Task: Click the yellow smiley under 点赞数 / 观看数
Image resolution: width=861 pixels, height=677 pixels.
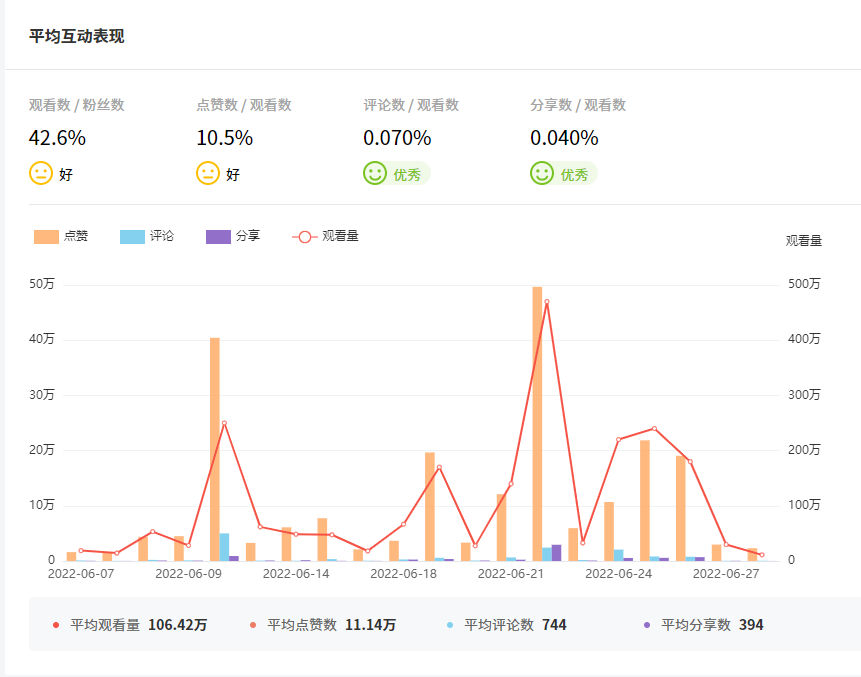Action: pyautogui.click(x=208, y=173)
